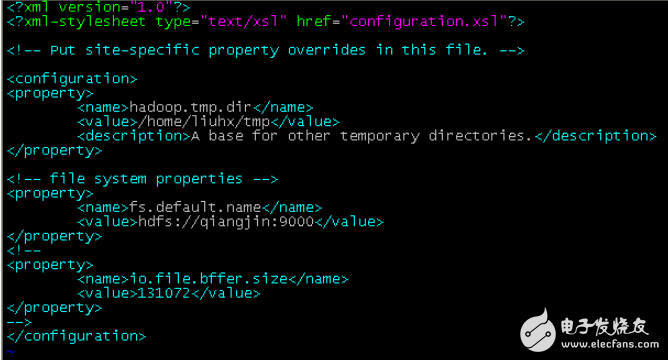Click the io.file.bffer.size property name

click(x=208, y=279)
